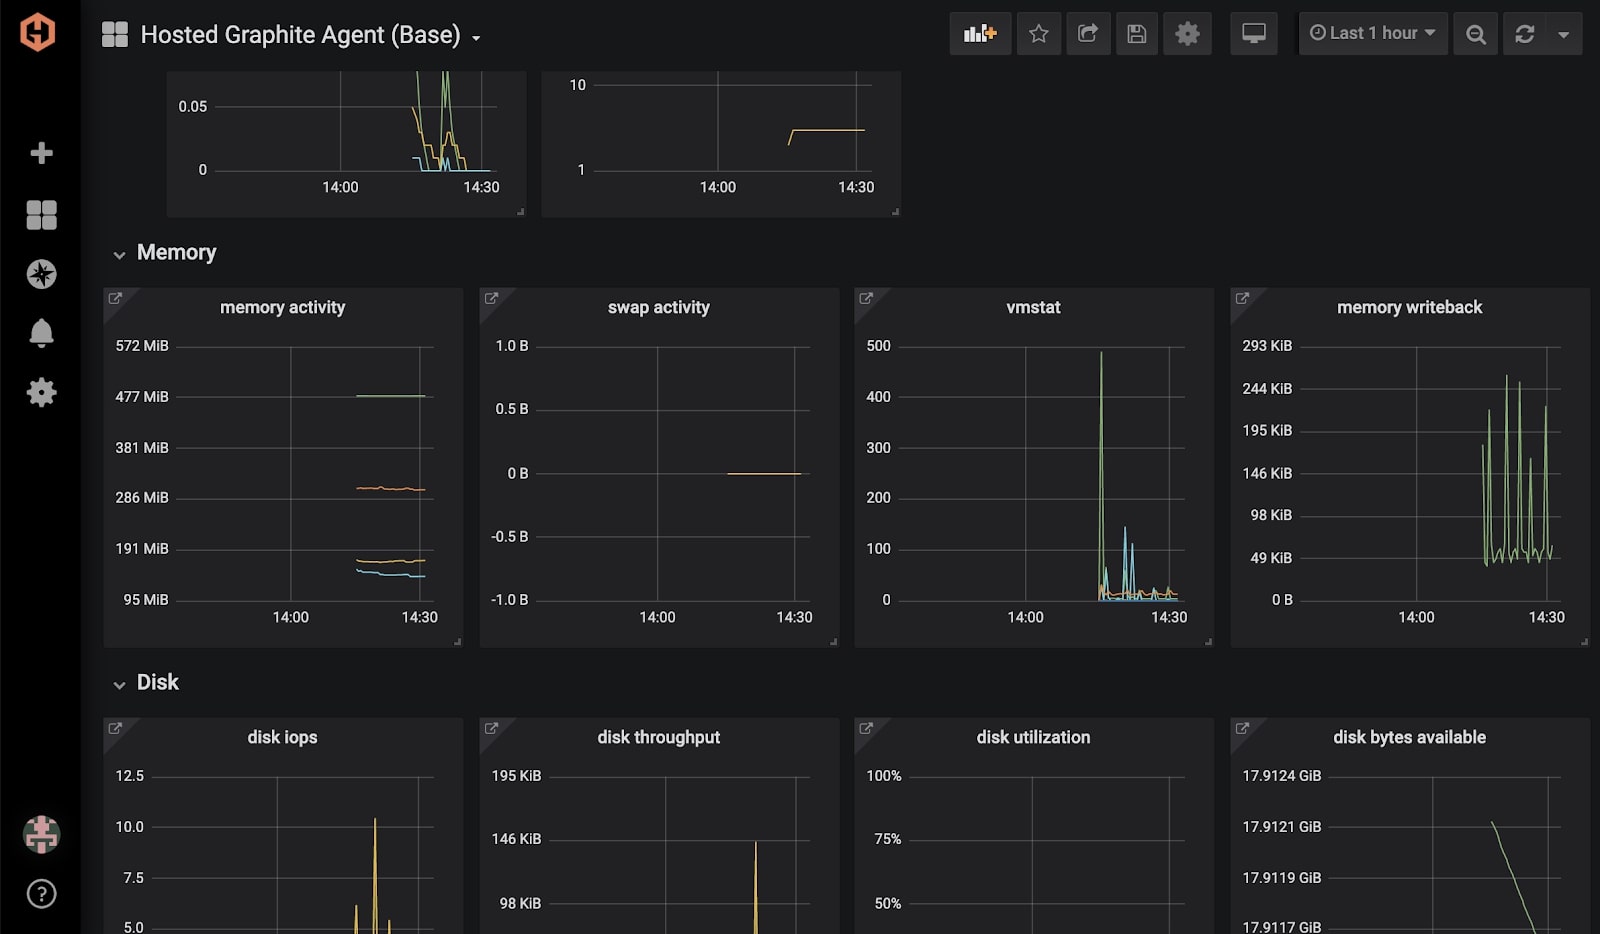The width and height of the screenshot is (1600, 934).
Task: Click resize handle of memory activity panel
Action: pyautogui.click(x=457, y=642)
